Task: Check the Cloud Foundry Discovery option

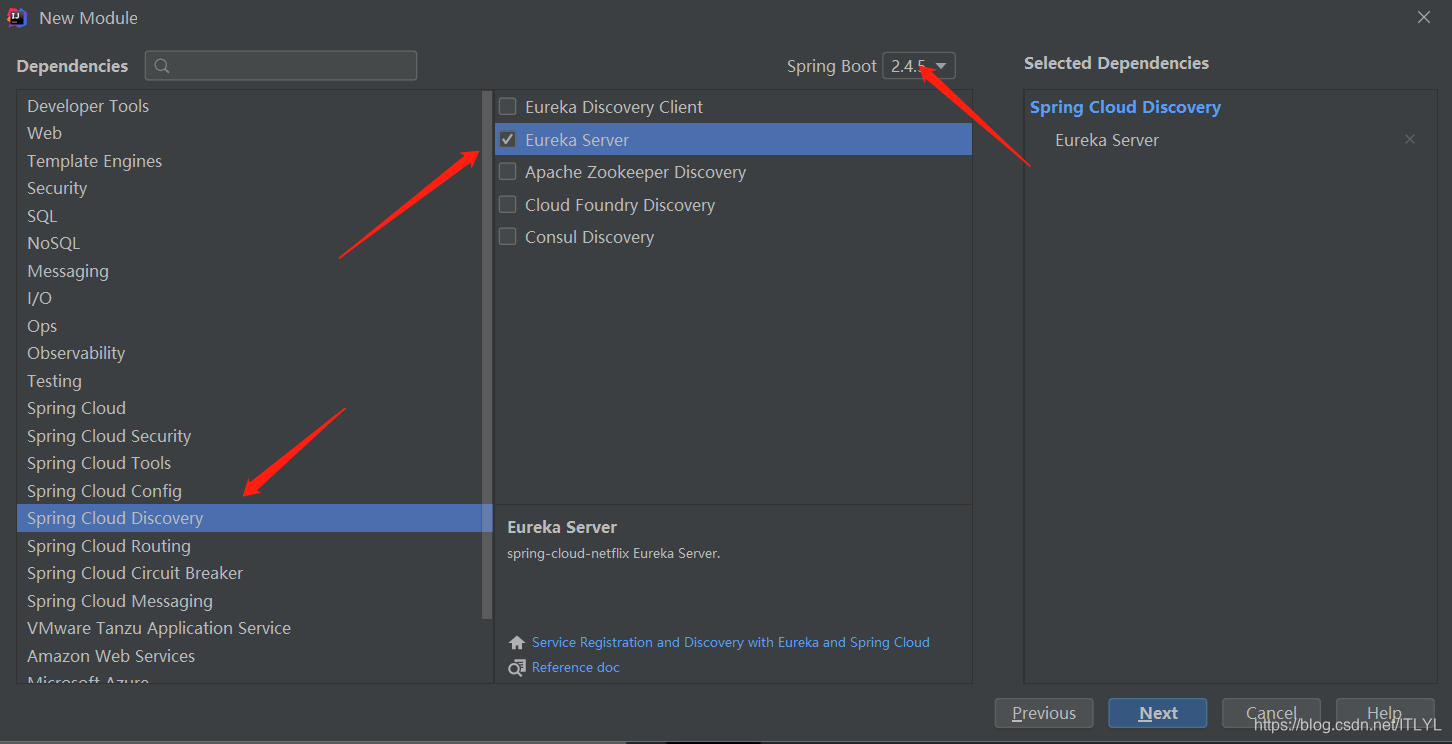Action: point(508,204)
